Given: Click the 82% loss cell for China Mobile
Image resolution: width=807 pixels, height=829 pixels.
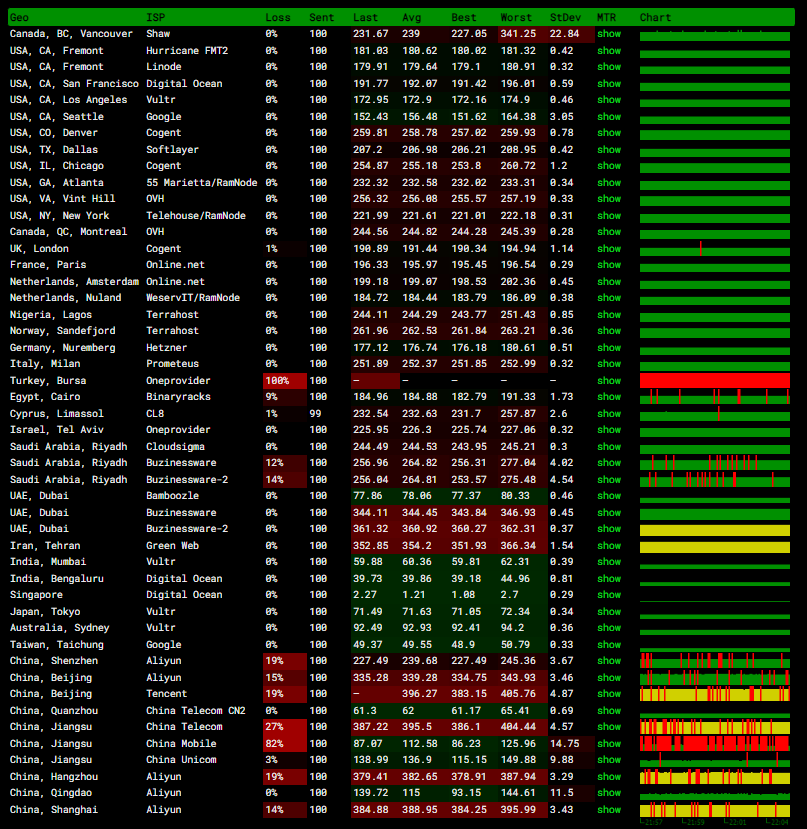Looking at the screenshot, I should pos(285,743).
